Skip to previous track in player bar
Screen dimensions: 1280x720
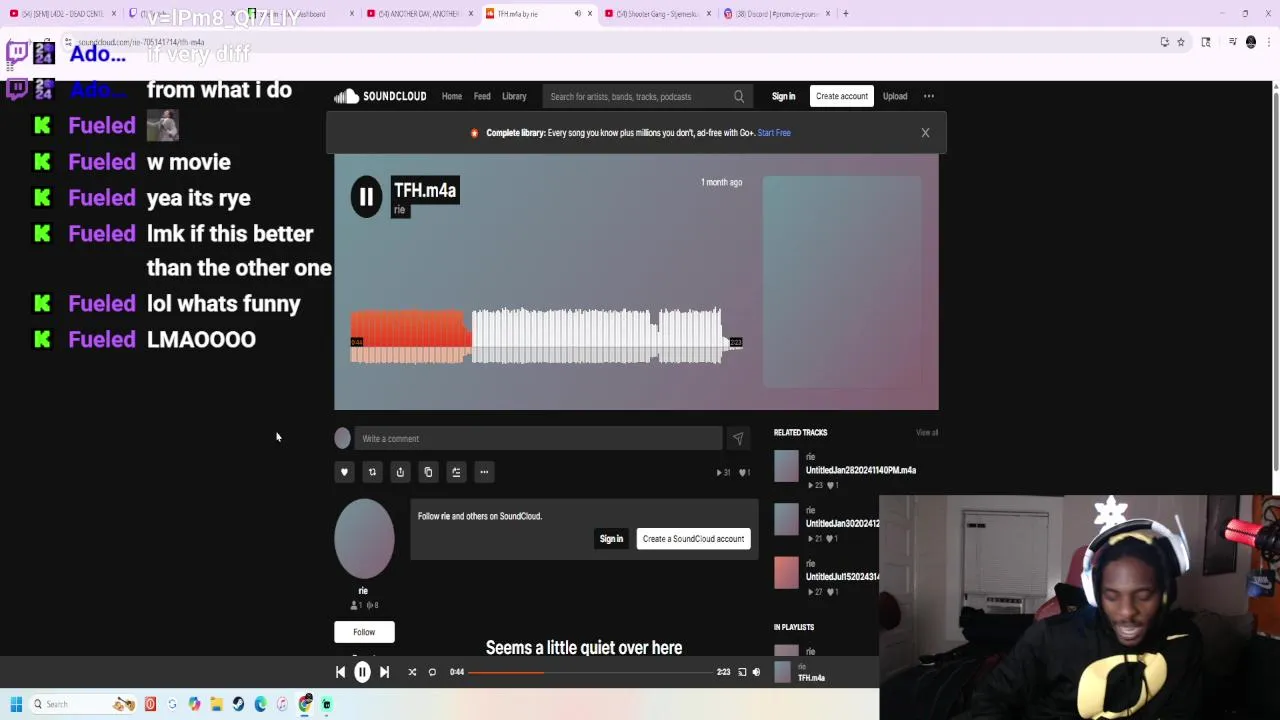[x=340, y=672]
